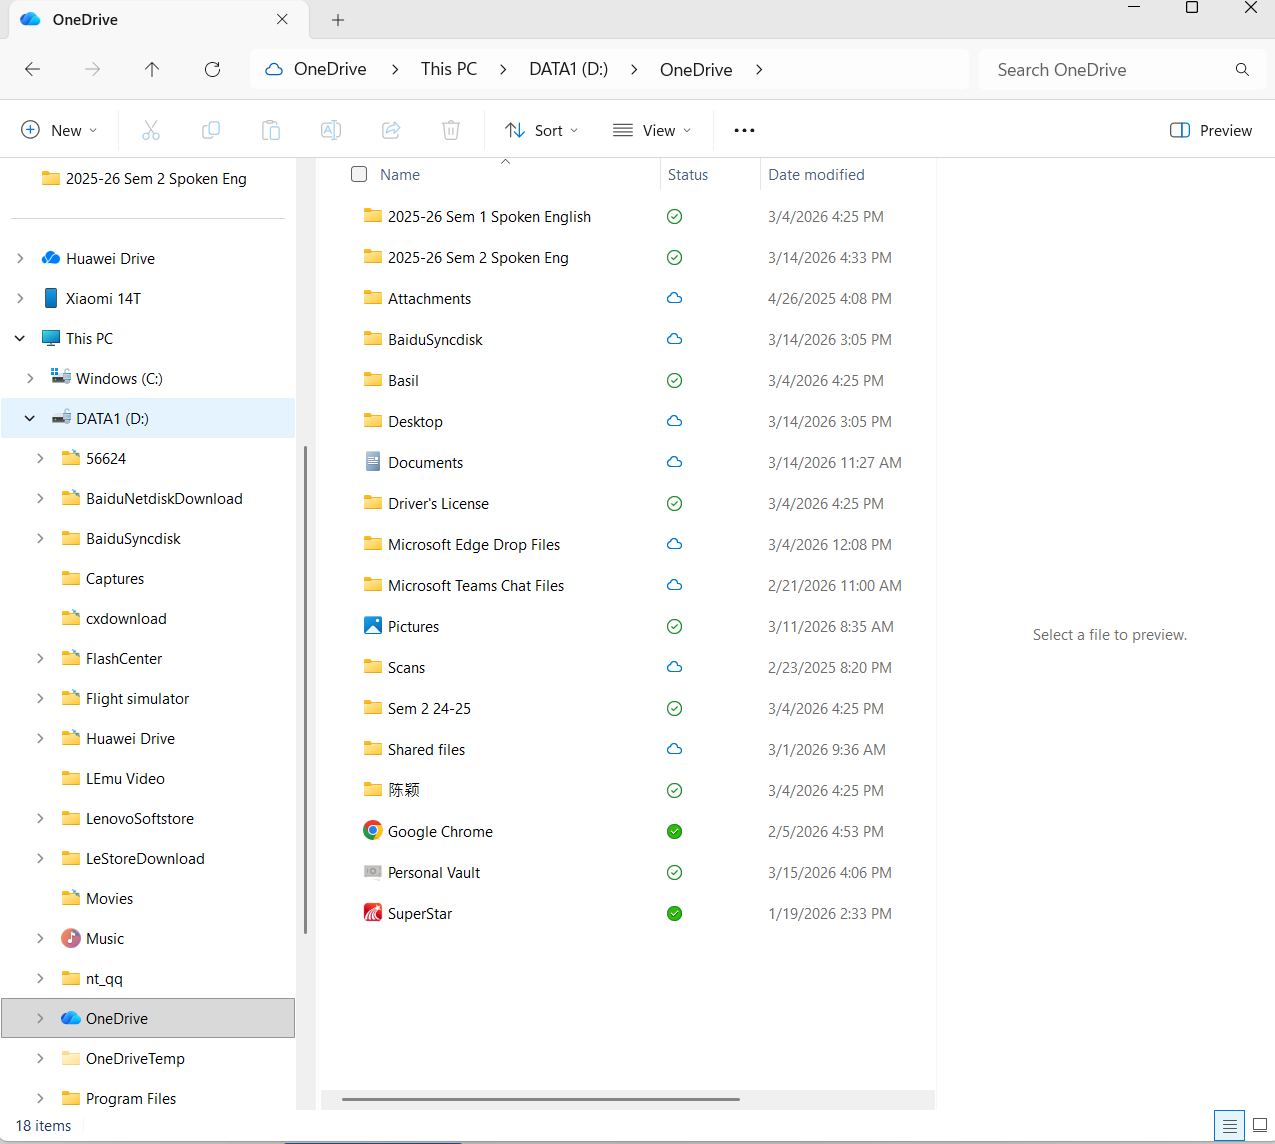The image size is (1275, 1144).
Task: Click the cloud status icon for Attachments
Action: click(x=675, y=298)
